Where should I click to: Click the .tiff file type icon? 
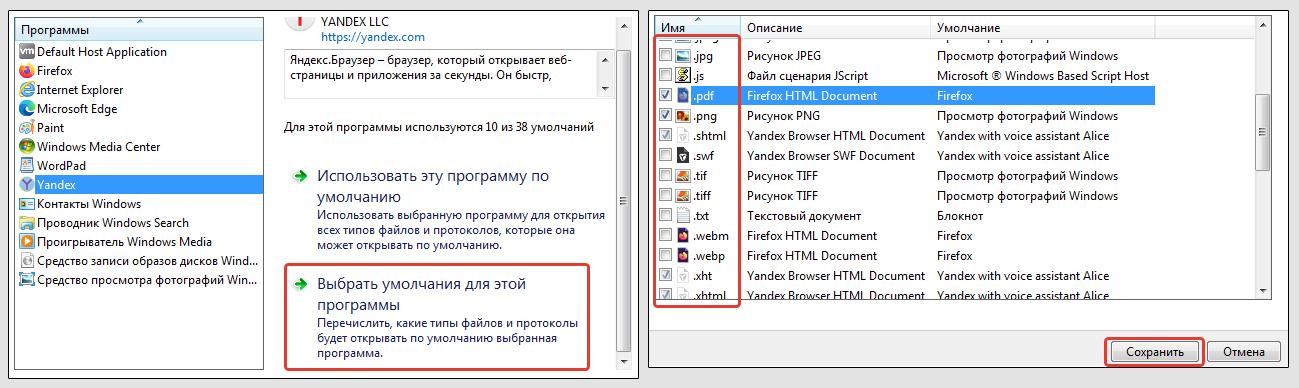[x=683, y=196]
